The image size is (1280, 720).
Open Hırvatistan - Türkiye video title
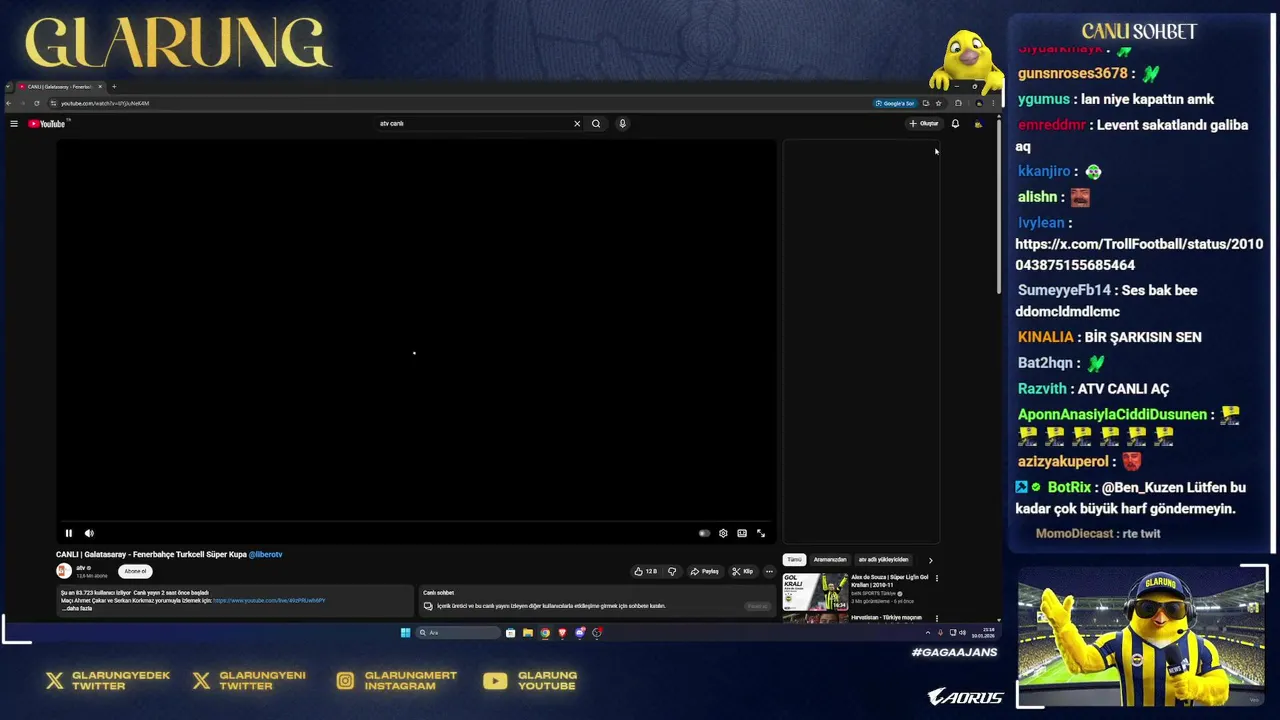(886, 617)
